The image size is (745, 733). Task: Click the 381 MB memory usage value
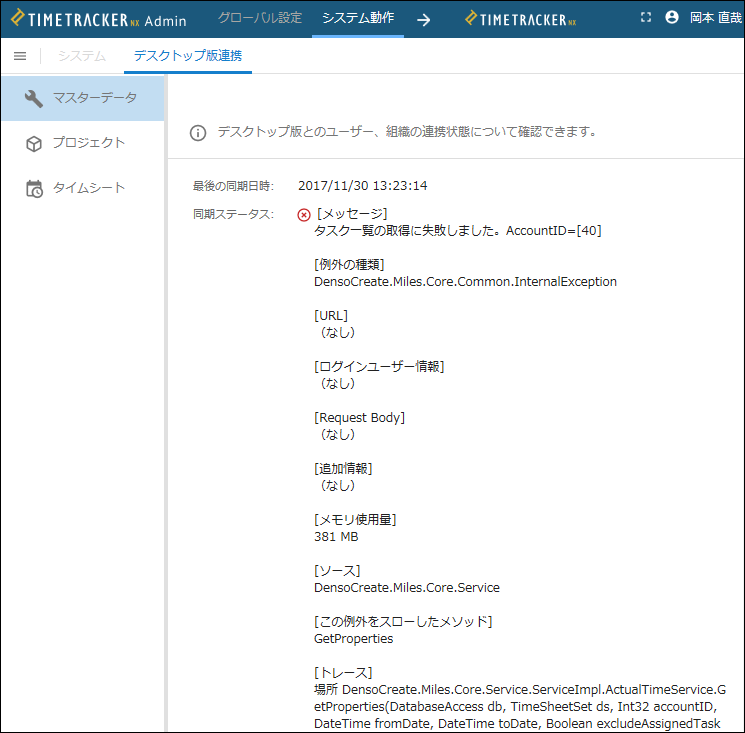[336, 537]
